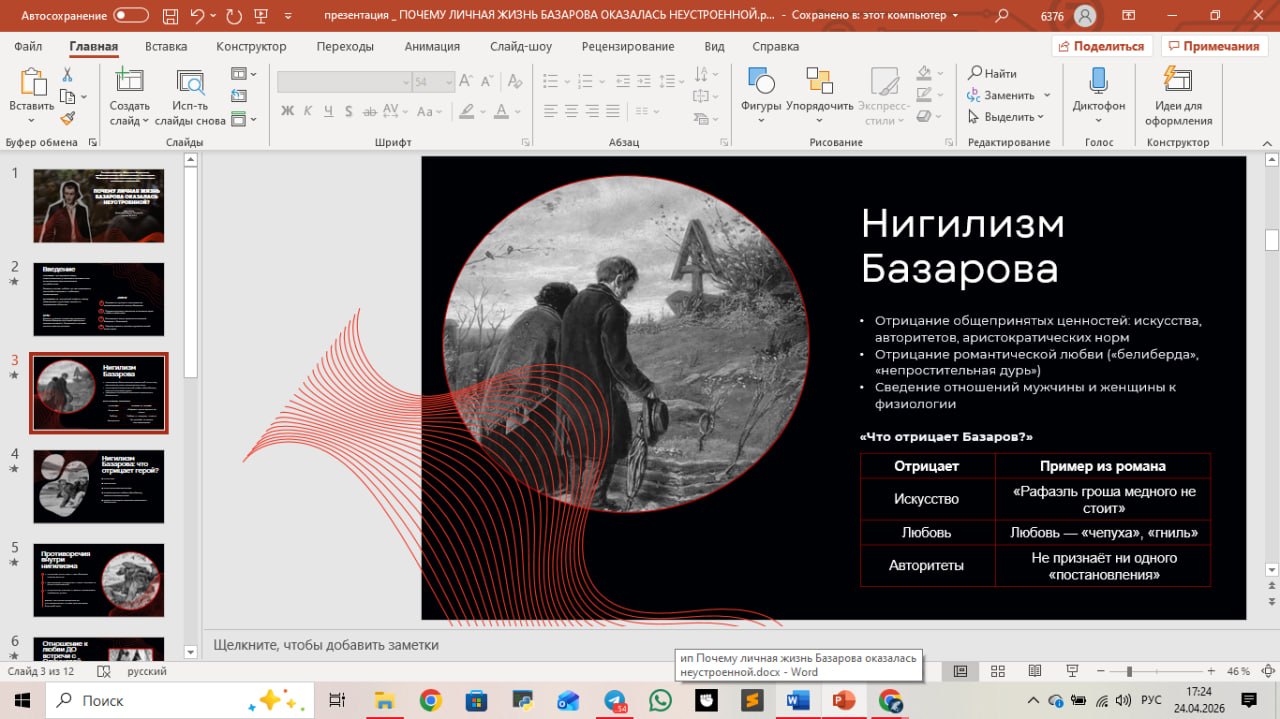Switch to the Анимация tab

point(432,46)
